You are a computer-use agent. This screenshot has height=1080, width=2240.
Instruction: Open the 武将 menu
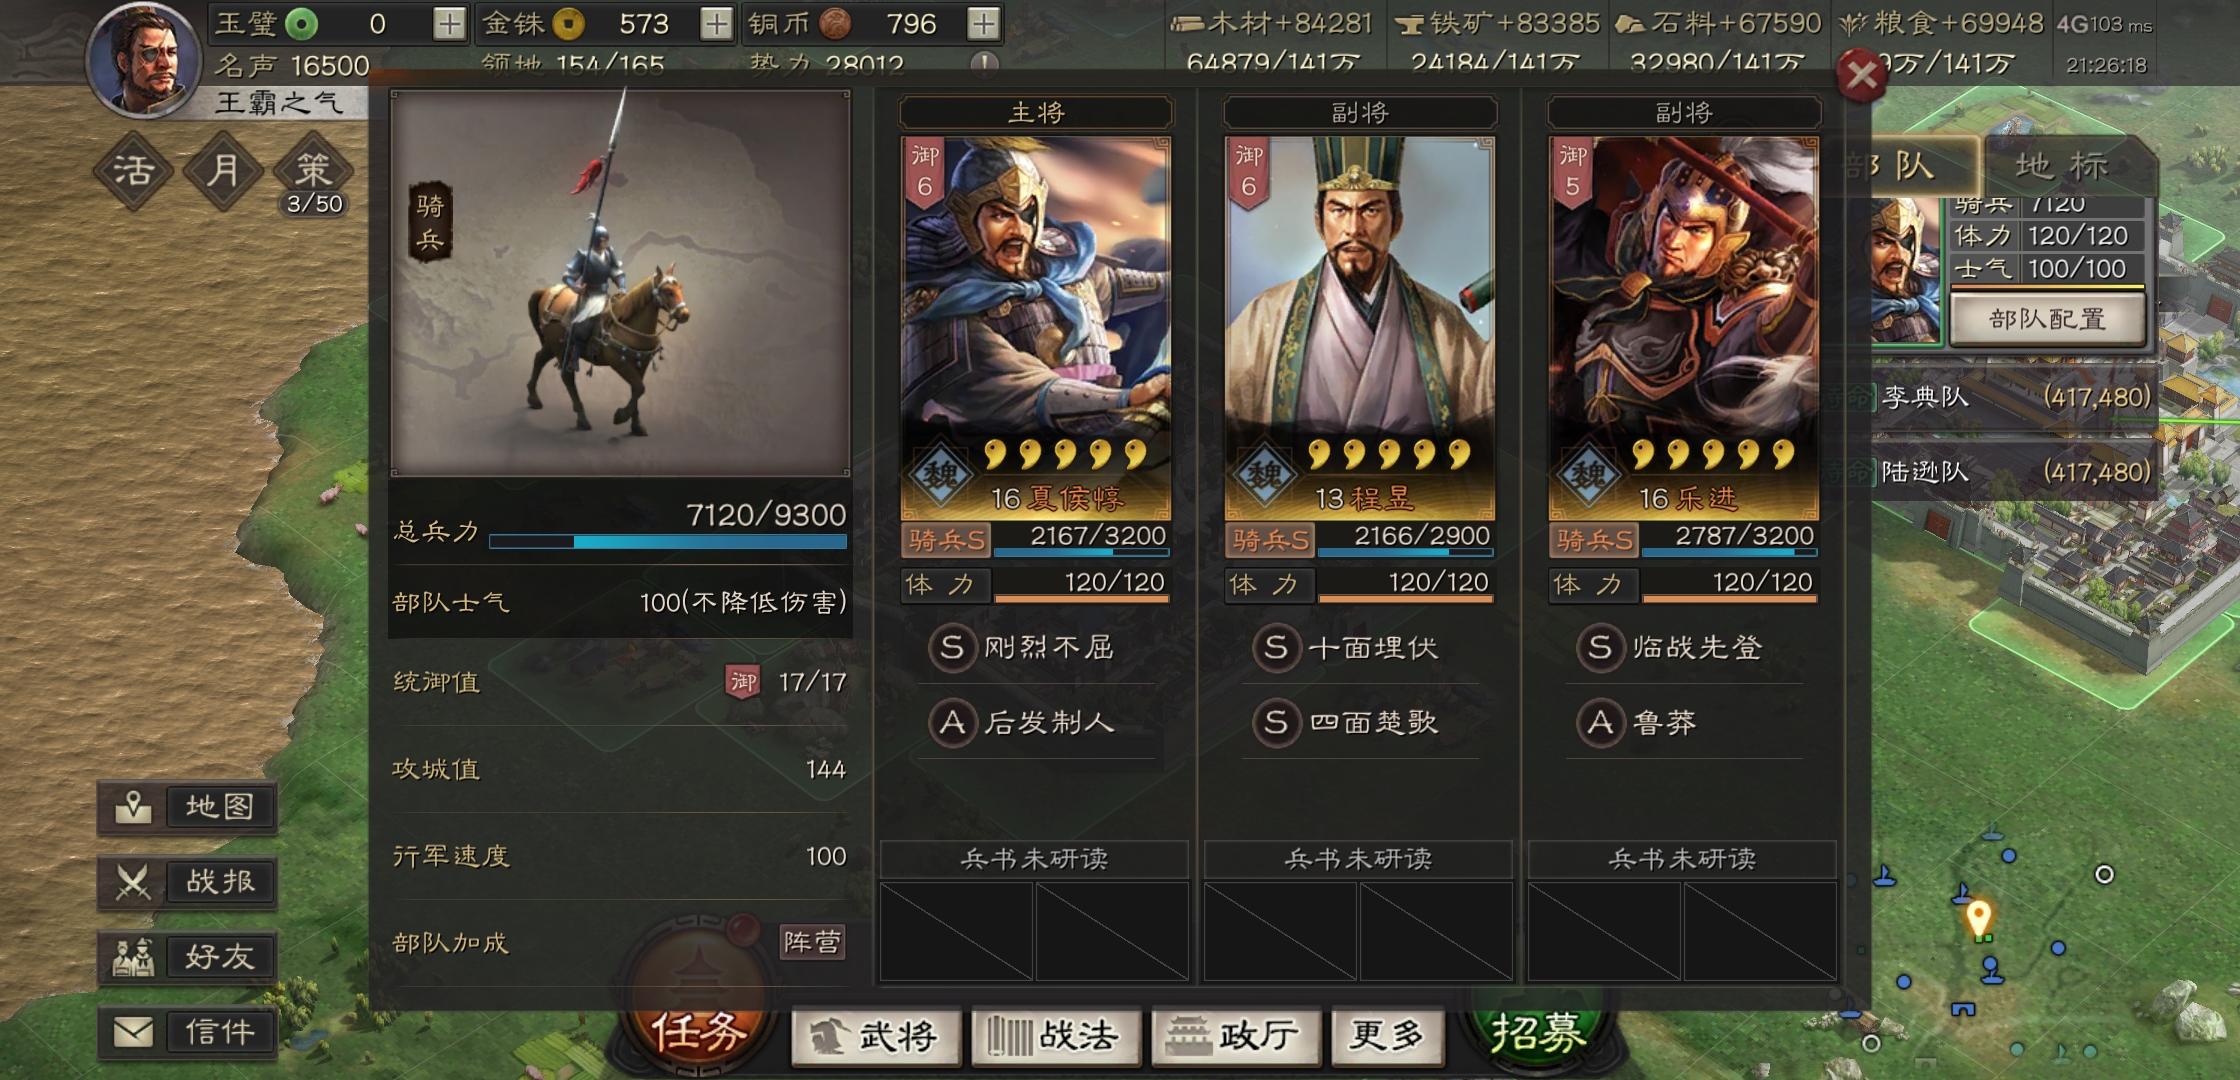pos(876,1036)
